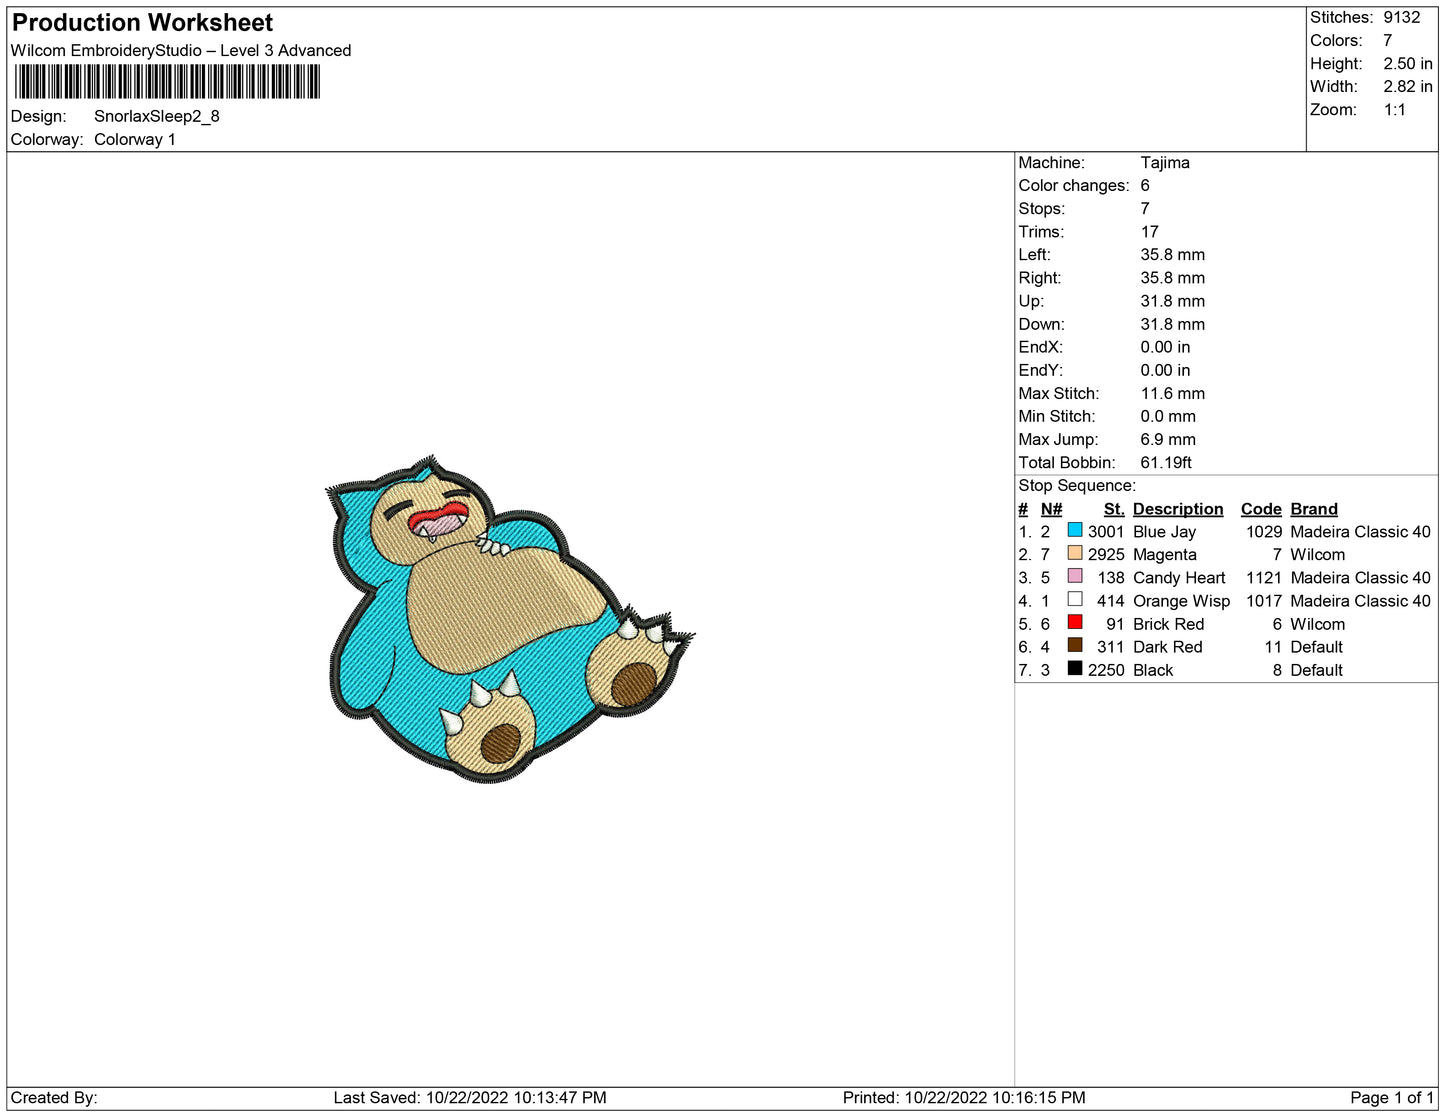Click the 'Color changes:' label
Image resolution: width=1445 pixels, height=1112 pixels.
(1074, 185)
